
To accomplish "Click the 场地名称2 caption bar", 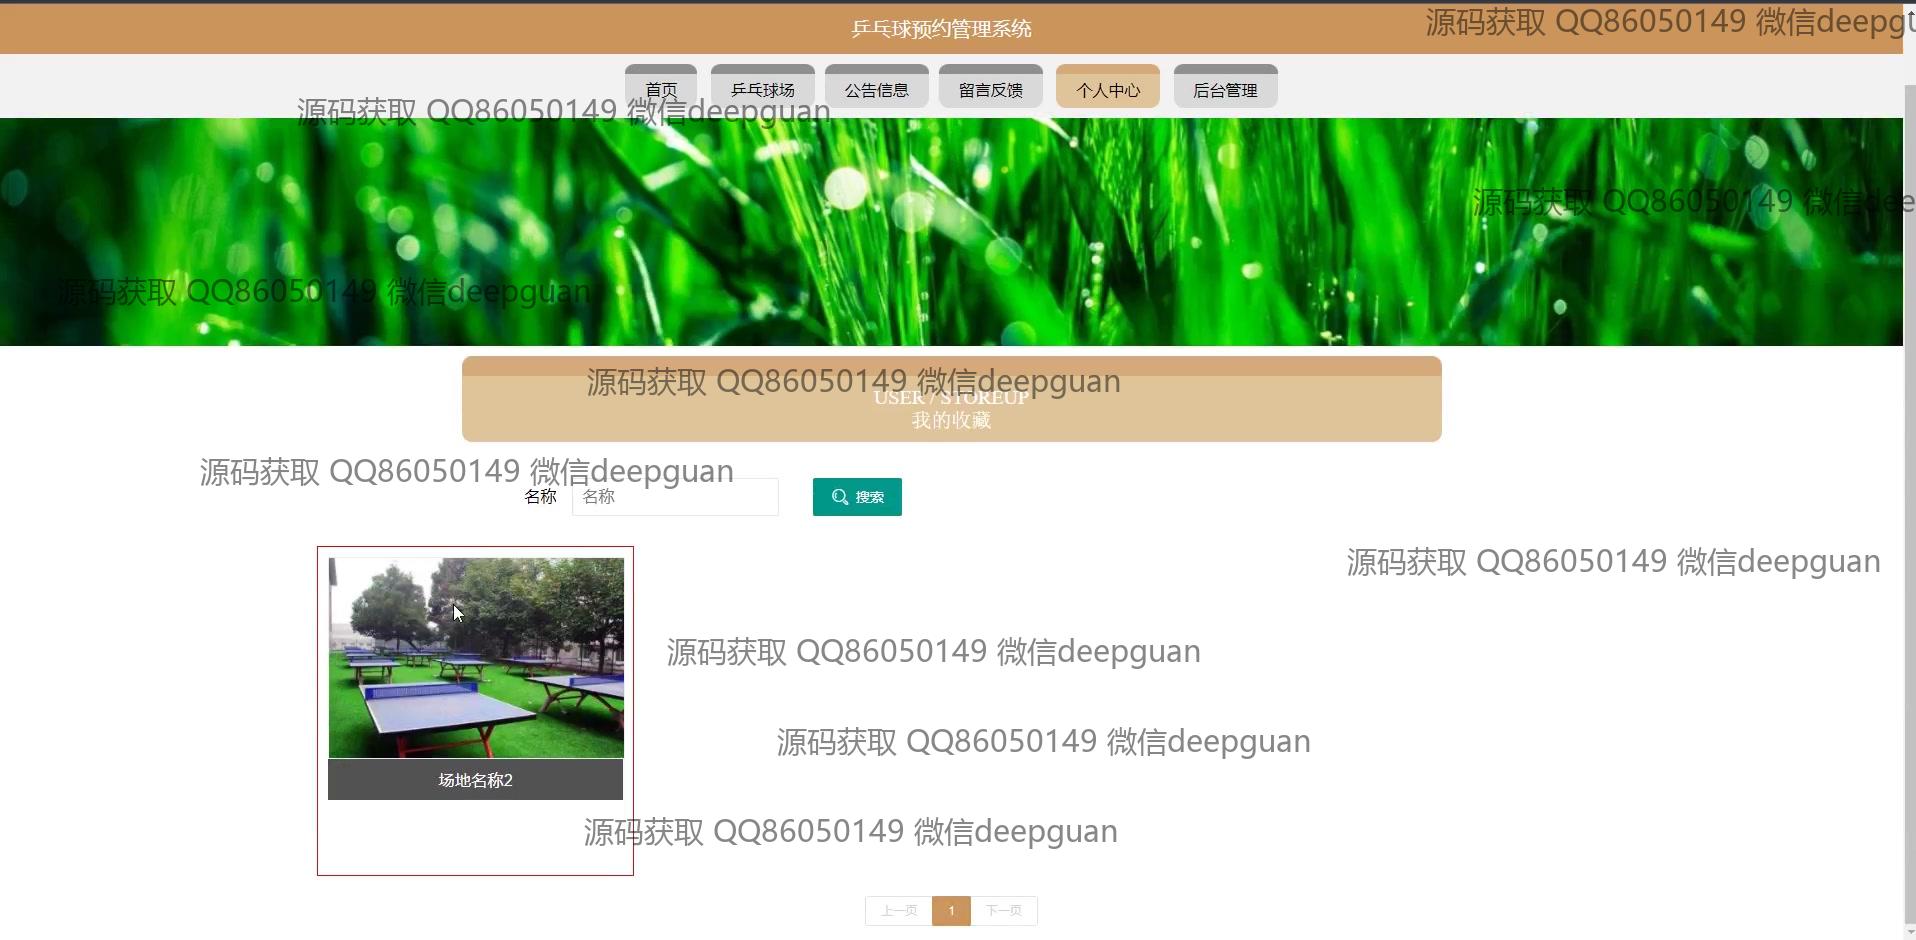I will [x=475, y=780].
